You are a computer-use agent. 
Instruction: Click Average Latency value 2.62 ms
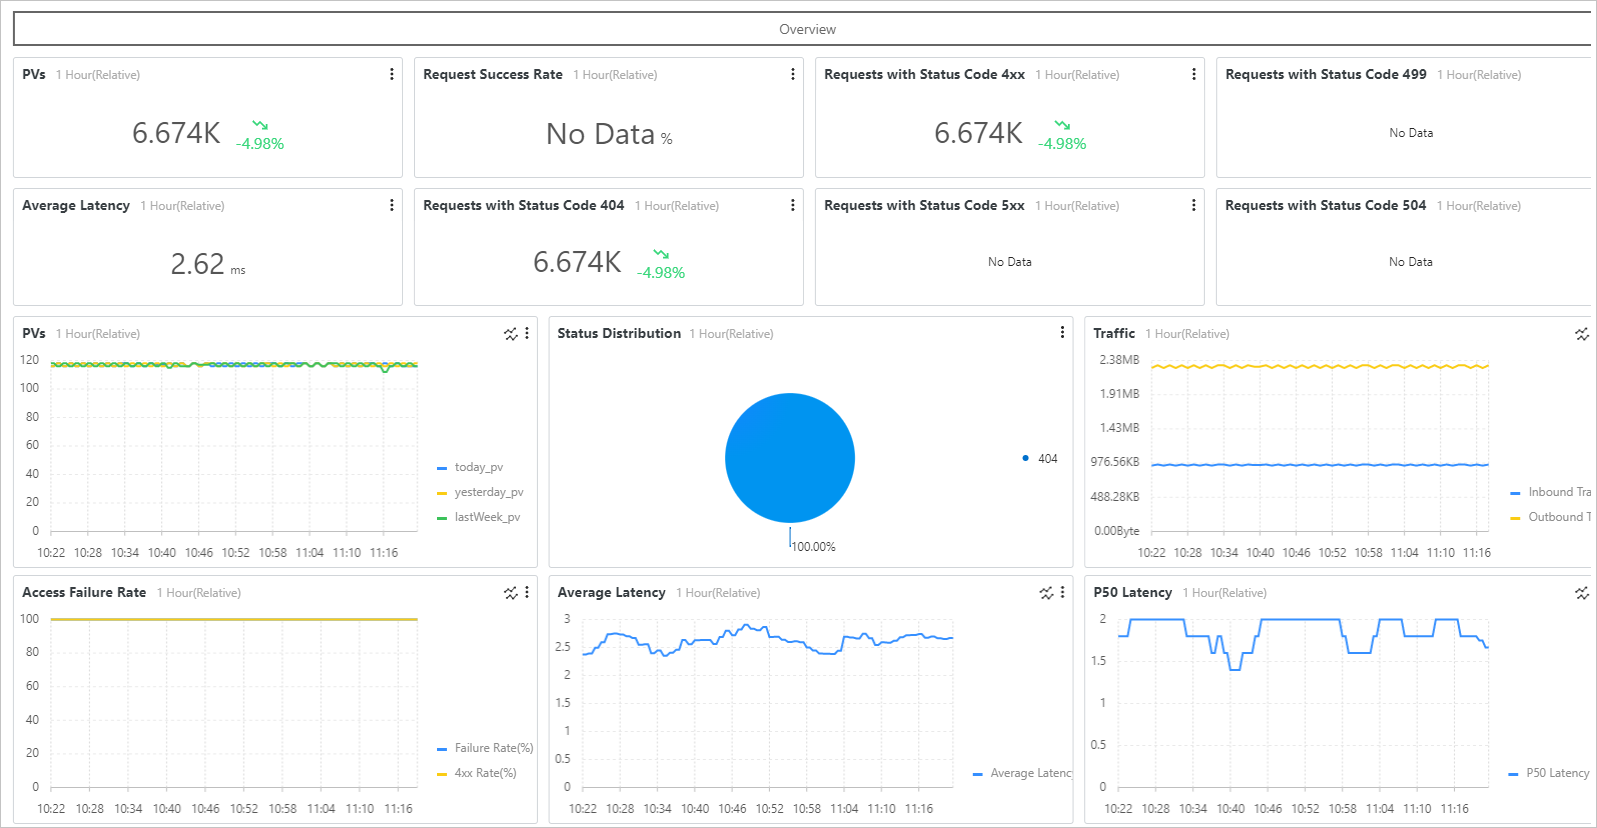point(208,264)
